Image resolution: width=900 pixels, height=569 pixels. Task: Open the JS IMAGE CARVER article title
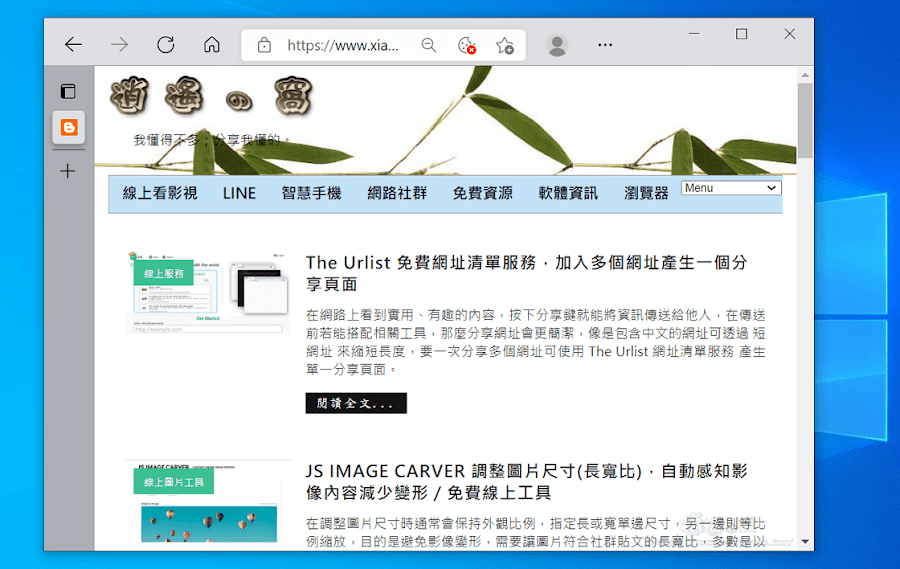click(526, 482)
